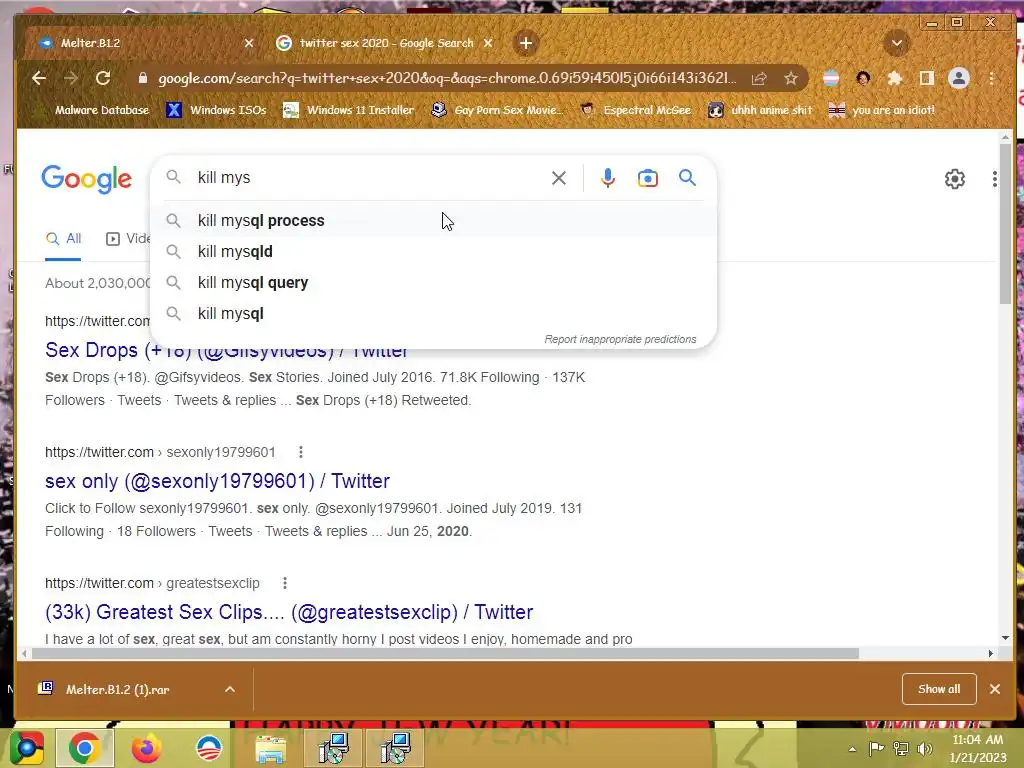This screenshot has height=768, width=1024.
Task: Click into the Google search input field
Action: pyautogui.click(x=369, y=178)
